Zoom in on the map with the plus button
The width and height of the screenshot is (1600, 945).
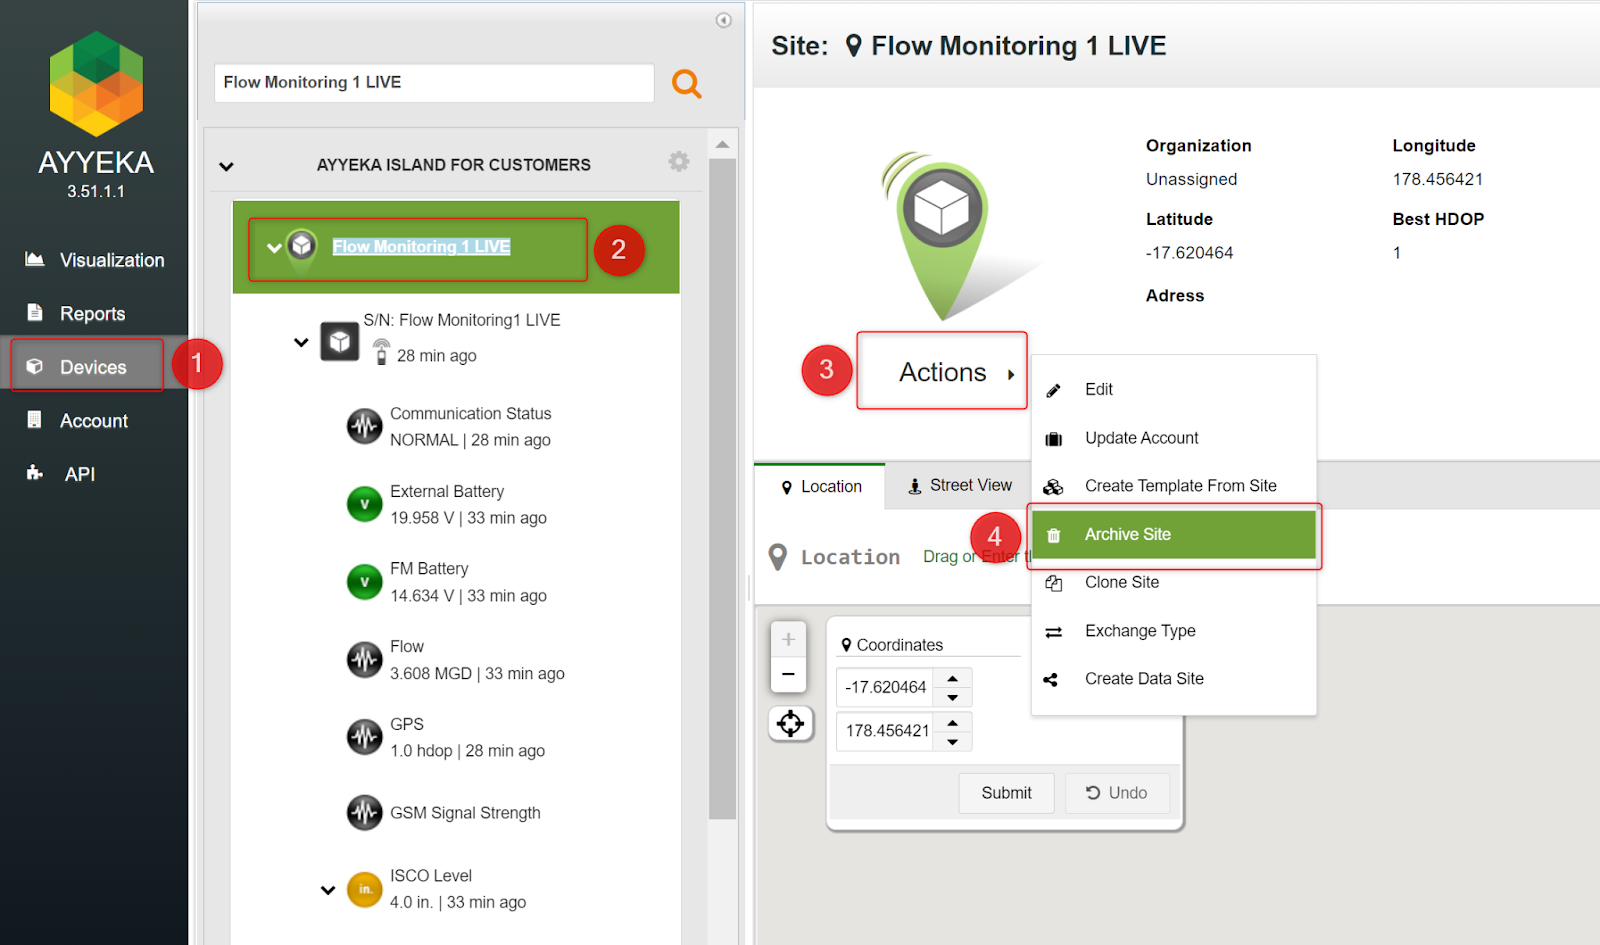tap(788, 639)
